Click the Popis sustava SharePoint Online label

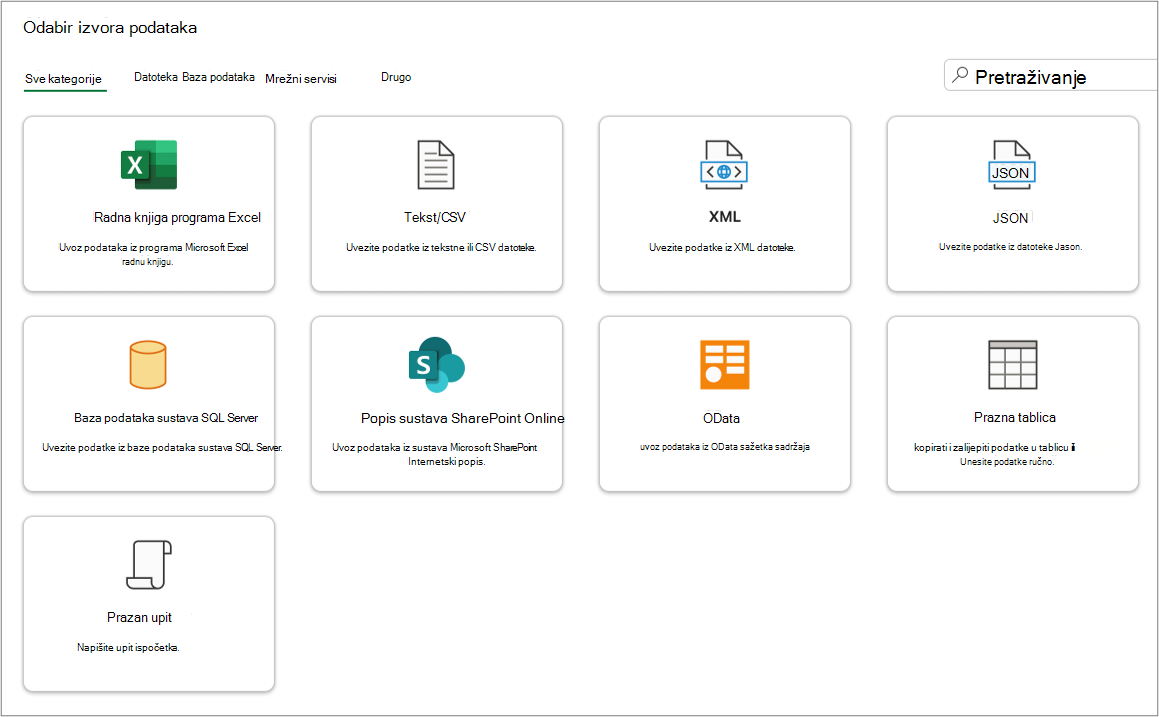coord(463,418)
